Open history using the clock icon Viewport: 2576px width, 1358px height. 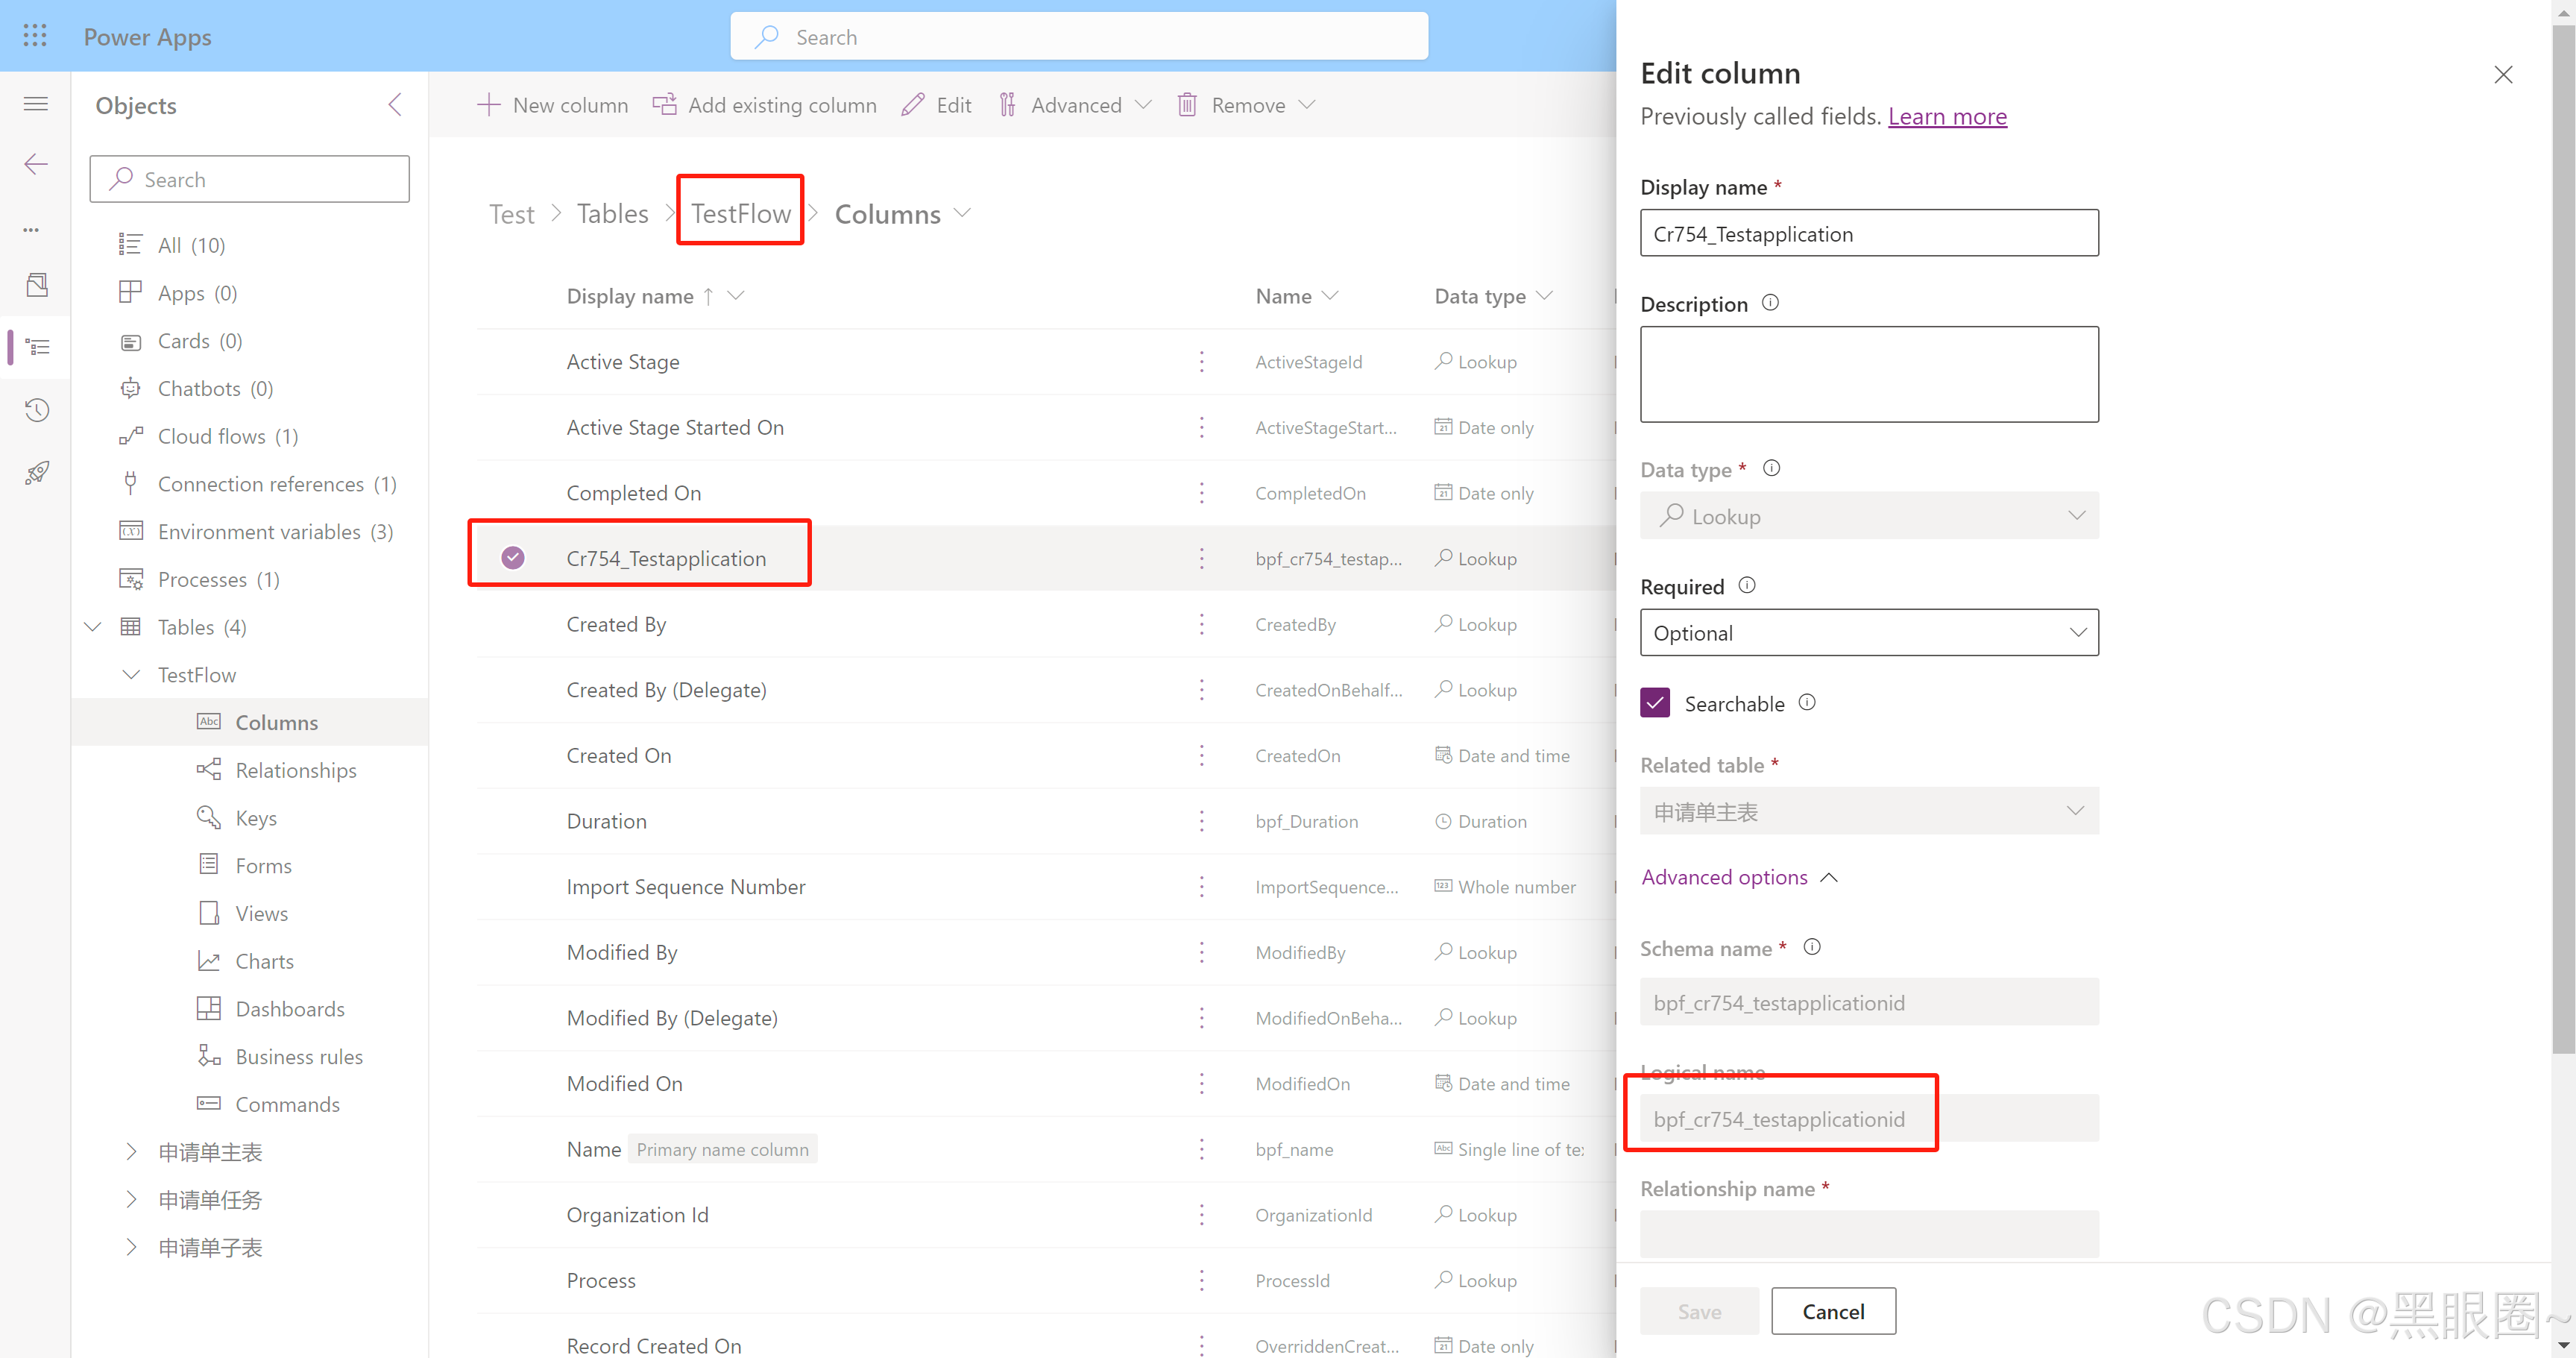click(x=36, y=409)
